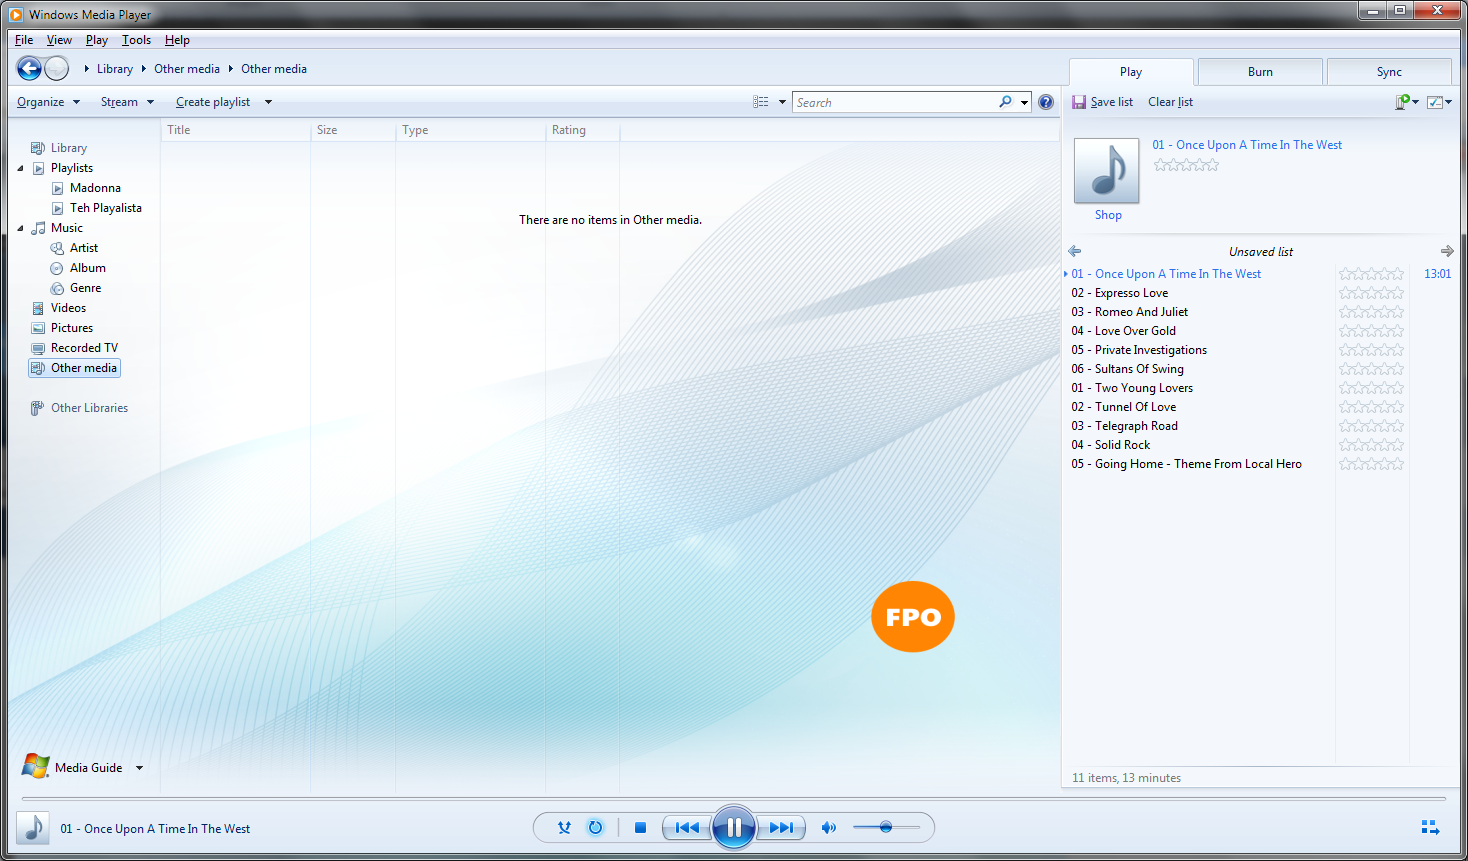Stop playback with the stop button
Screen dimensions: 1468x861
tap(641, 828)
